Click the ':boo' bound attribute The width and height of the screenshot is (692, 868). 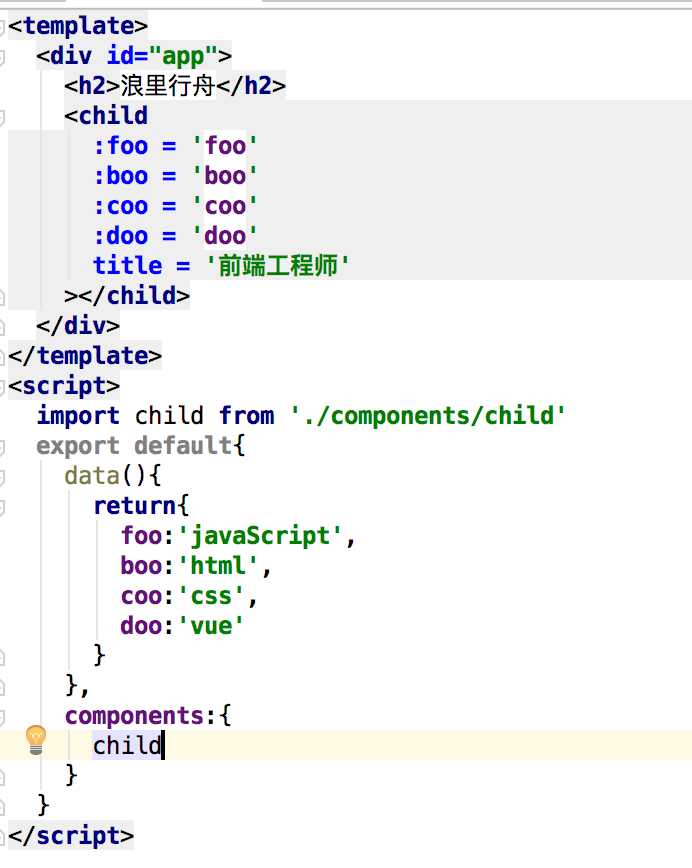coord(121,176)
